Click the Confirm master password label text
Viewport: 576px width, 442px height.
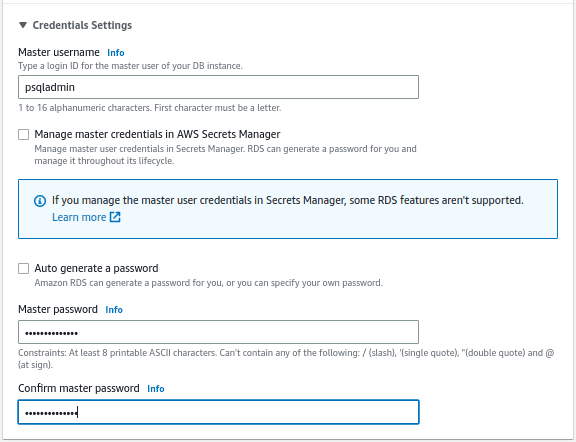tap(79, 388)
